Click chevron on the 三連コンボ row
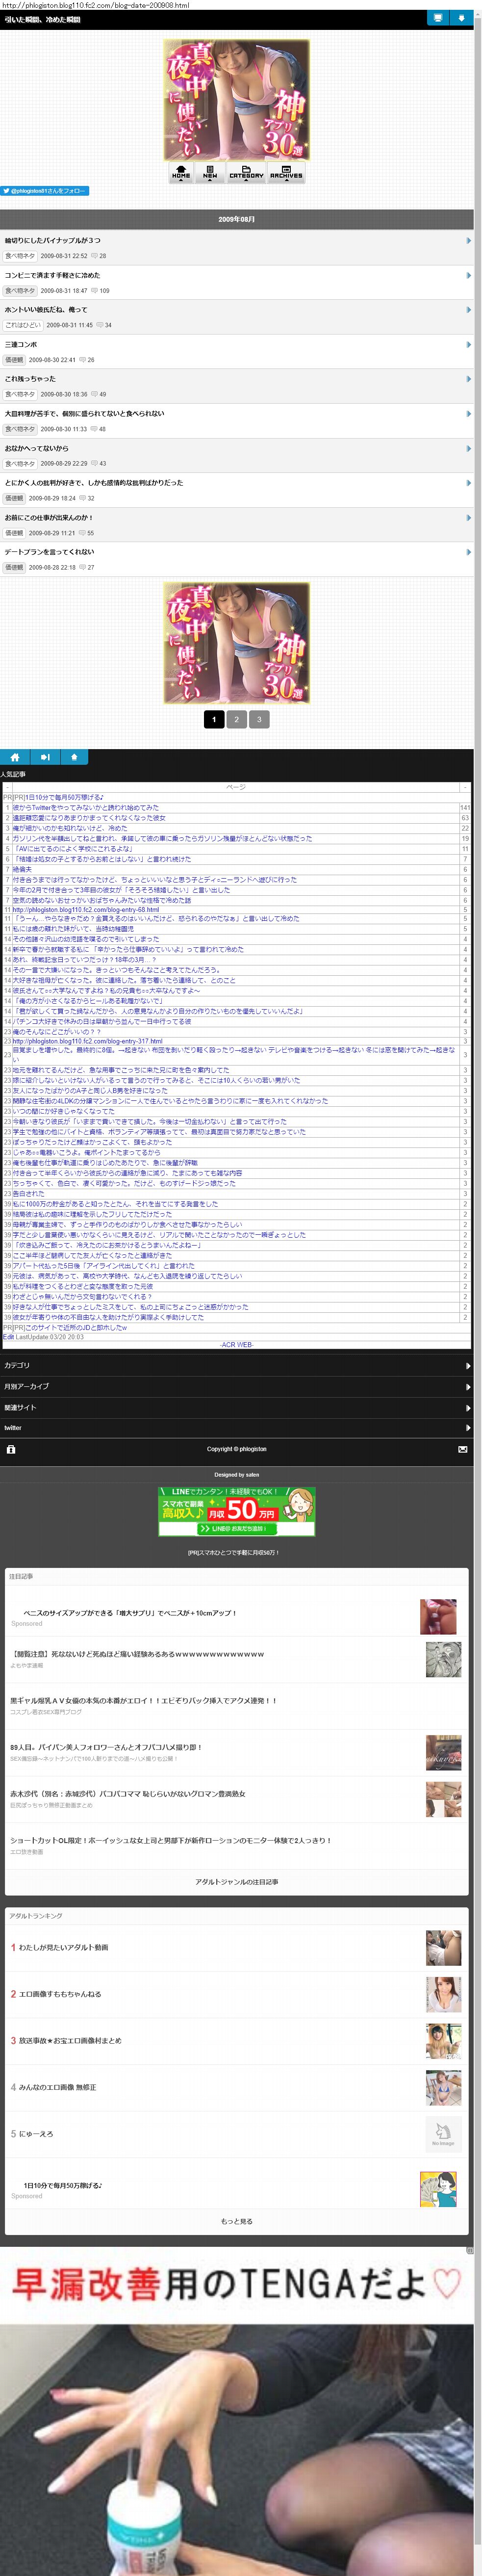 click(x=468, y=345)
